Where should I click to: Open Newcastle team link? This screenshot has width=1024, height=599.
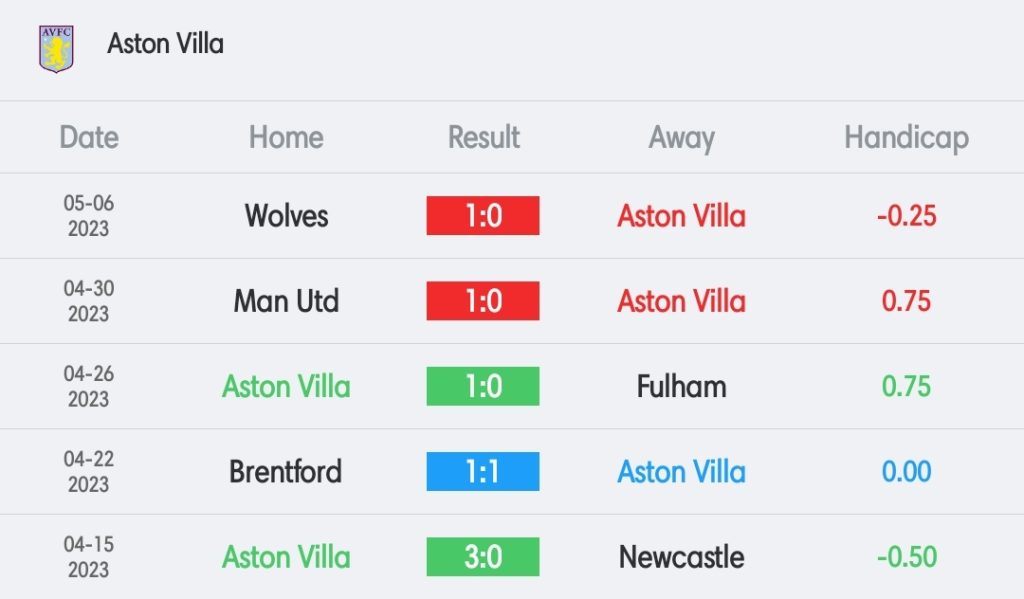coord(681,557)
